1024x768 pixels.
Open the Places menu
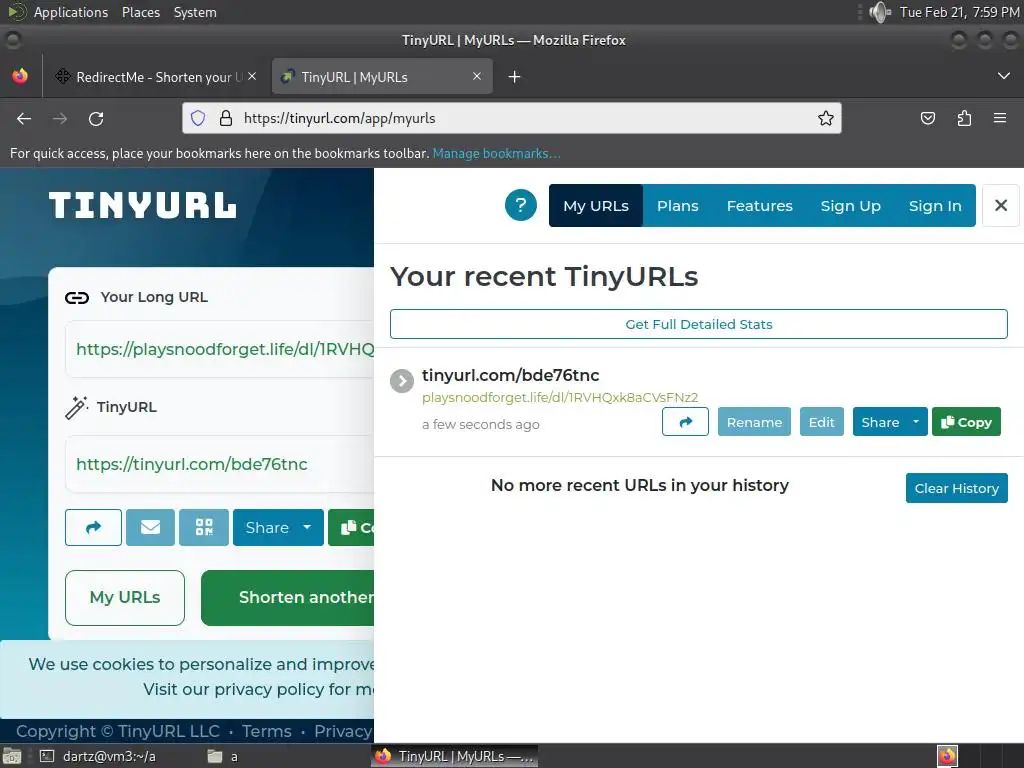coord(140,12)
